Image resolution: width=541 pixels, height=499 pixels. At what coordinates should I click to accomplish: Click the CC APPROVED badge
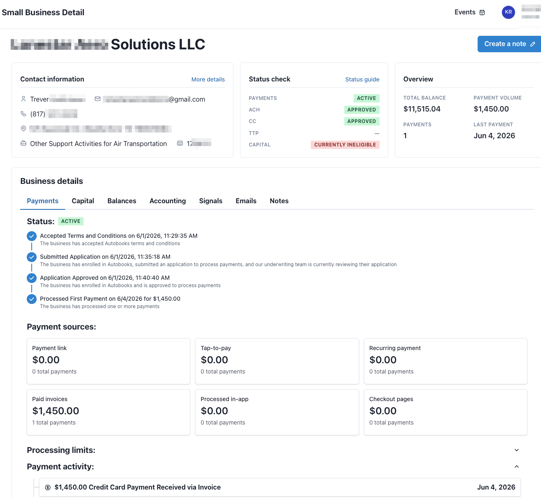click(362, 121)
